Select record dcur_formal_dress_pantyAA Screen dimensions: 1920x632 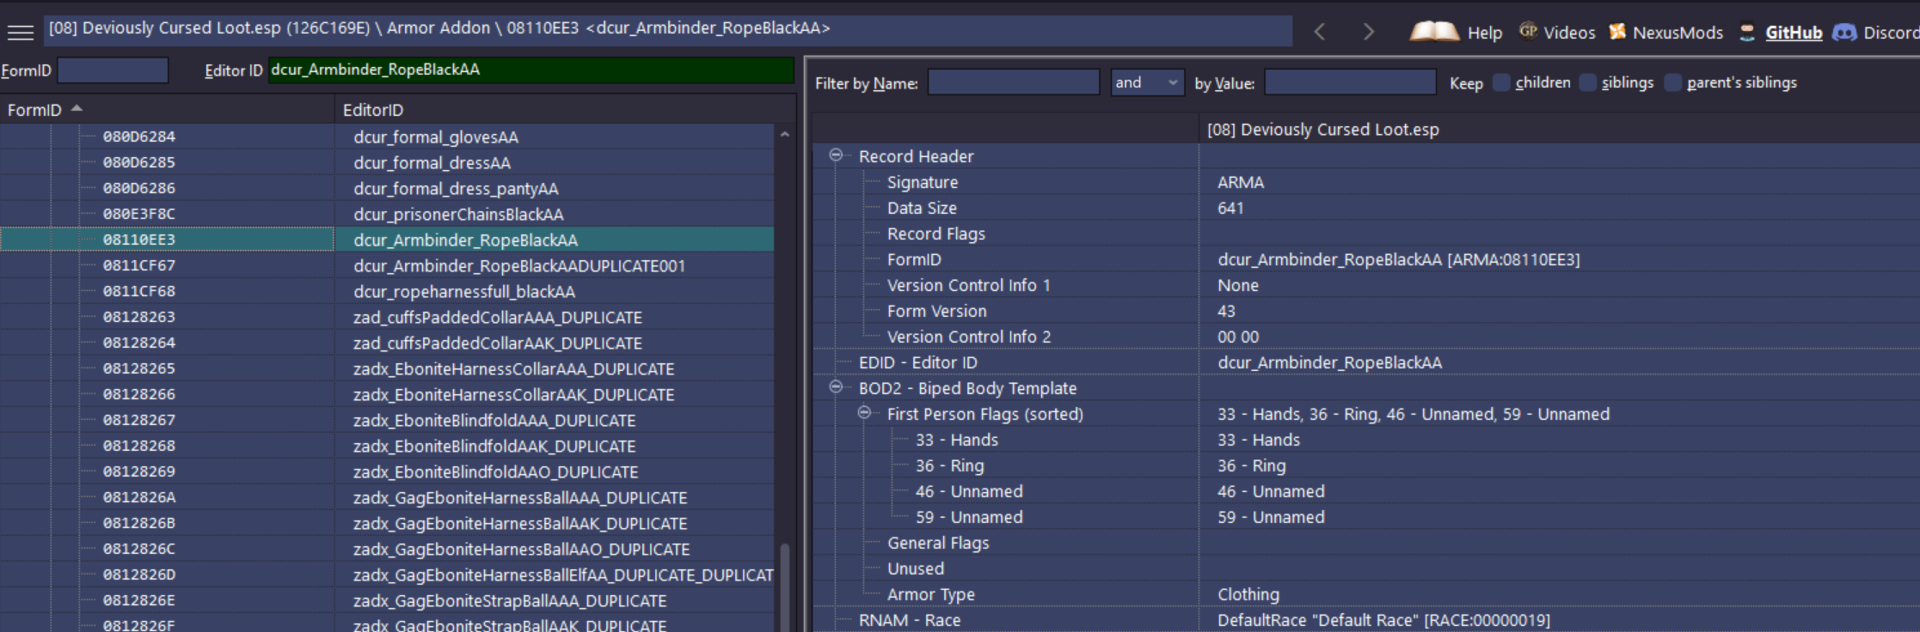click(x=456, y=189)
